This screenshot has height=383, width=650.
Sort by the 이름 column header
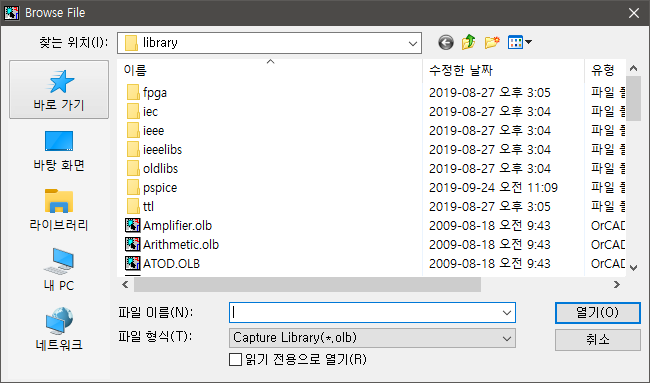tap(269, 70)
